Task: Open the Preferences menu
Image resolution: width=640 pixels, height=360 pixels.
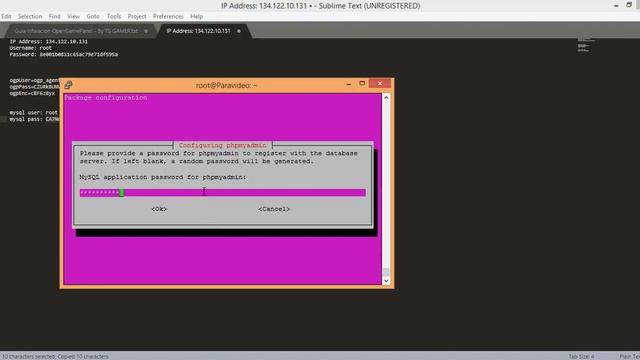Action: pyautogui.click(x=168, y=16)
